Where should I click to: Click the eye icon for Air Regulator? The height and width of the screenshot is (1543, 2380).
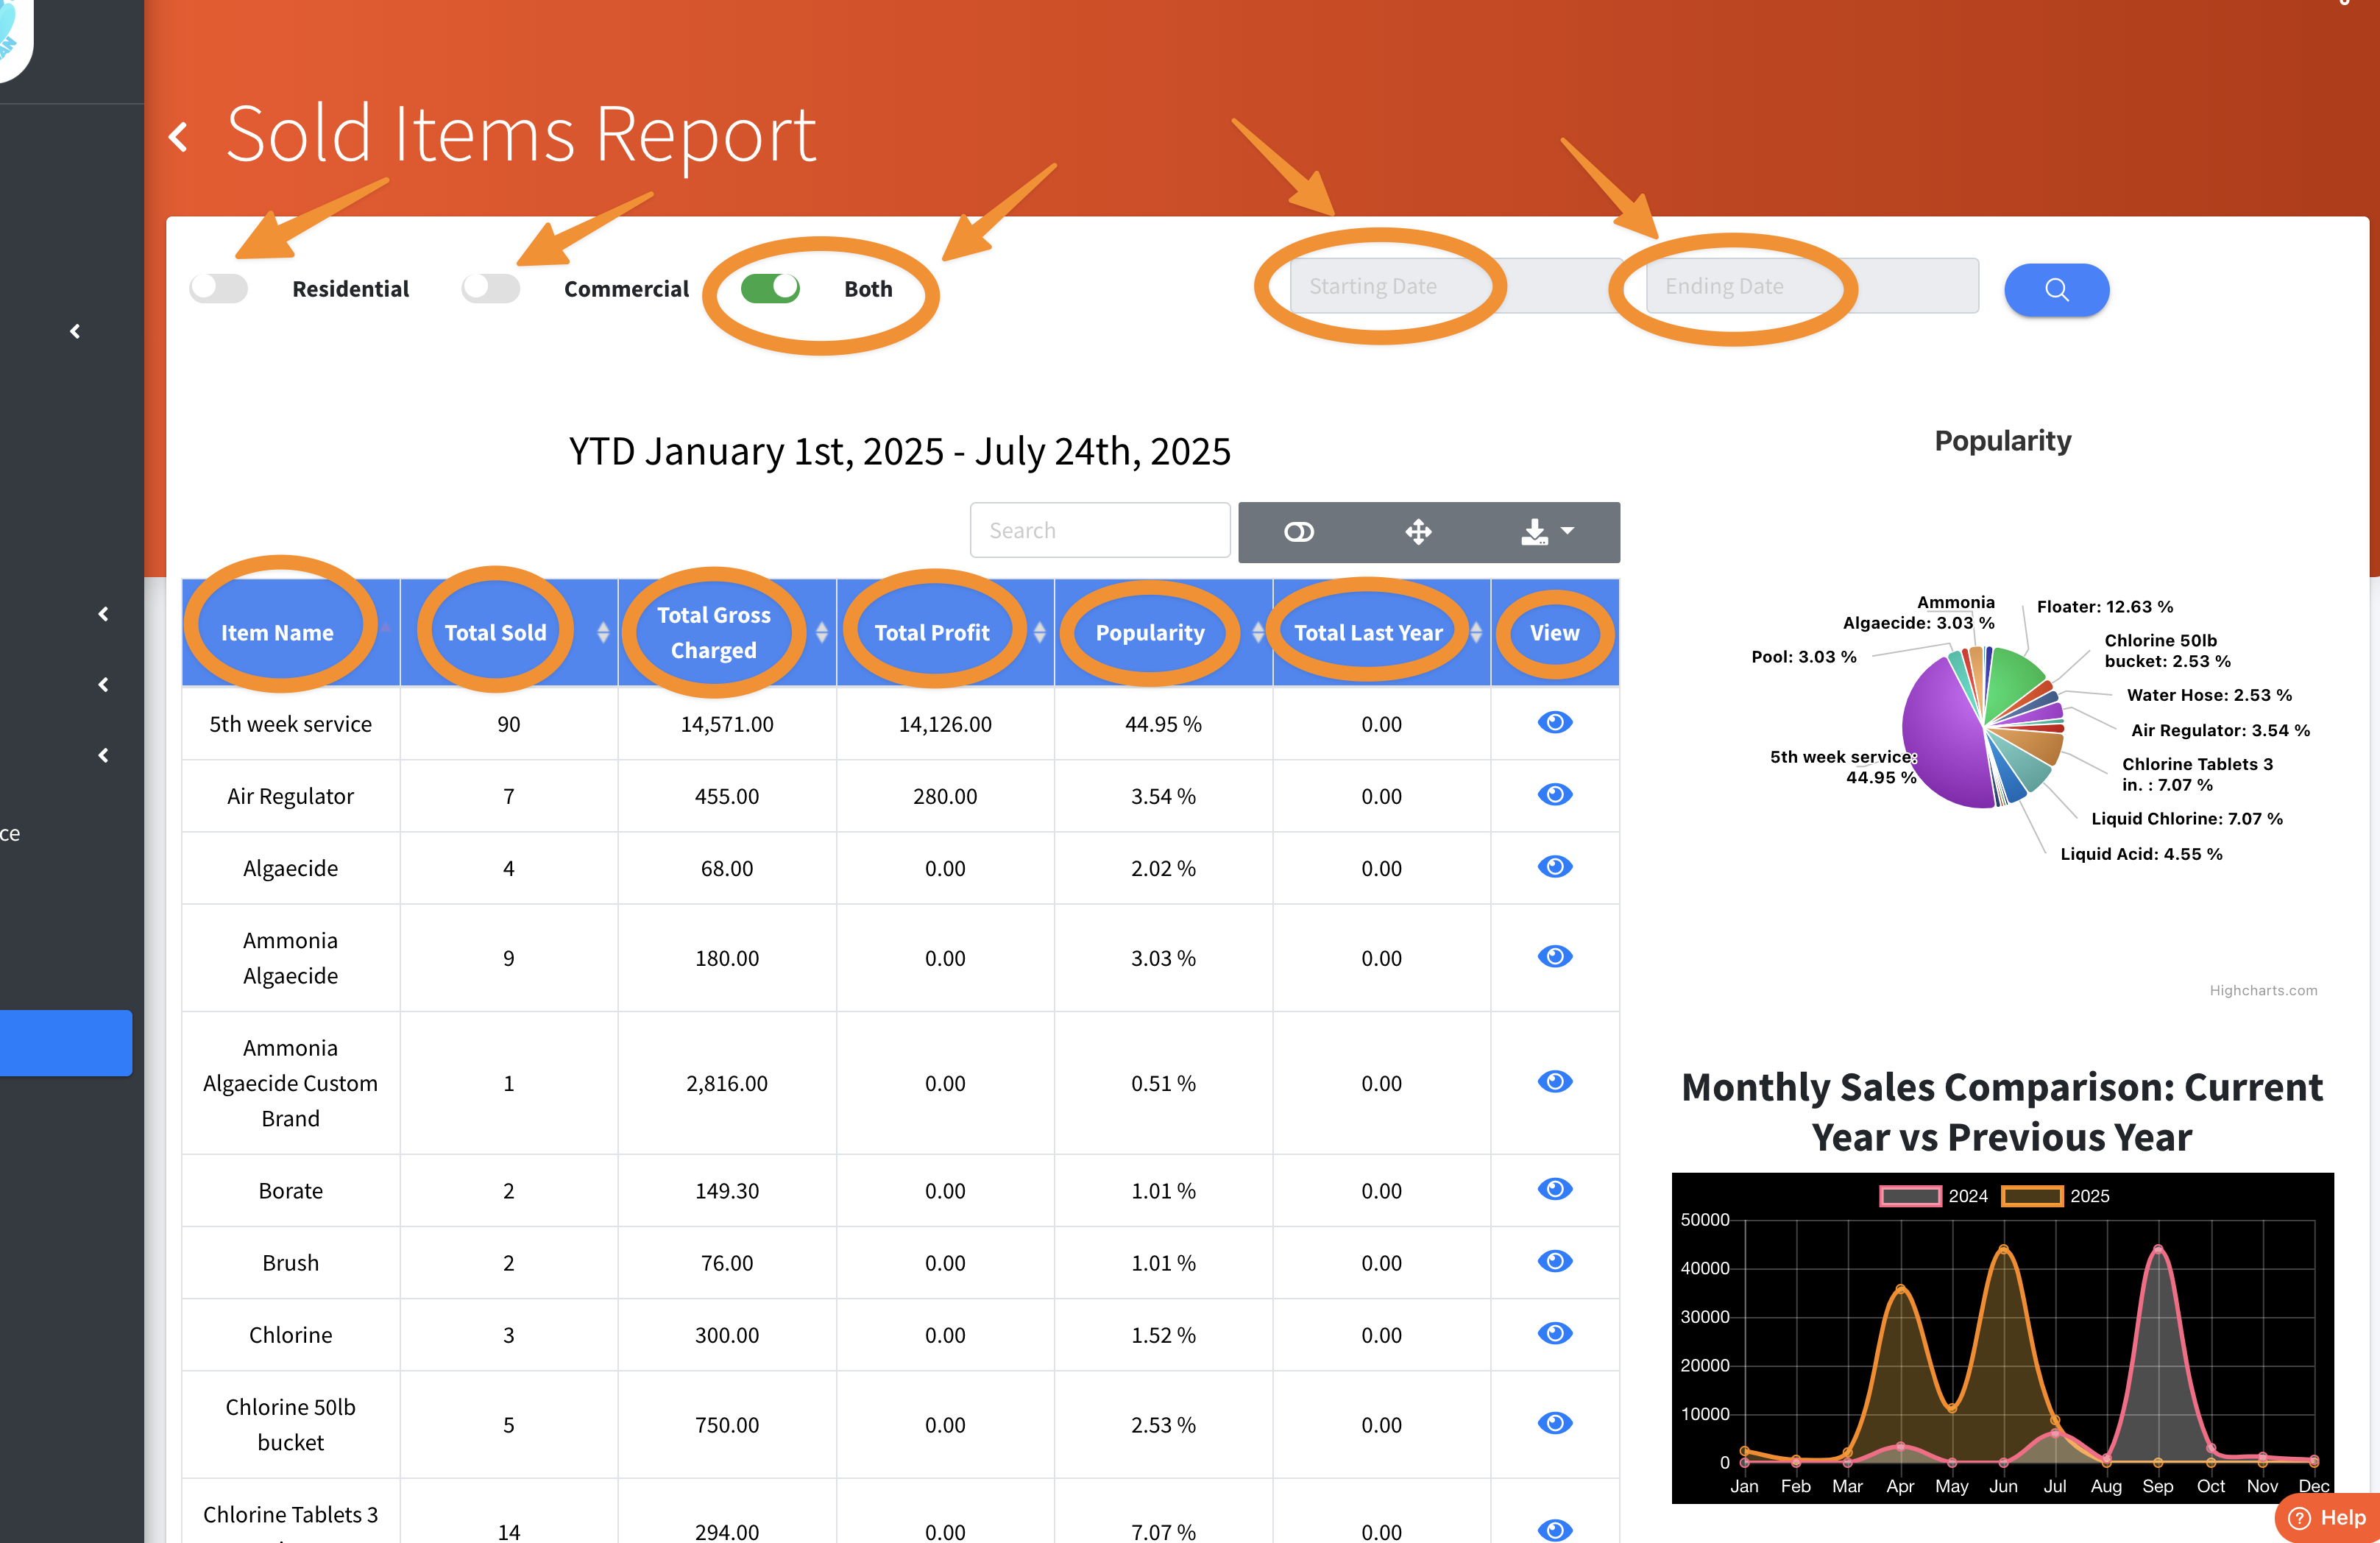click(x=1554, y=795)
